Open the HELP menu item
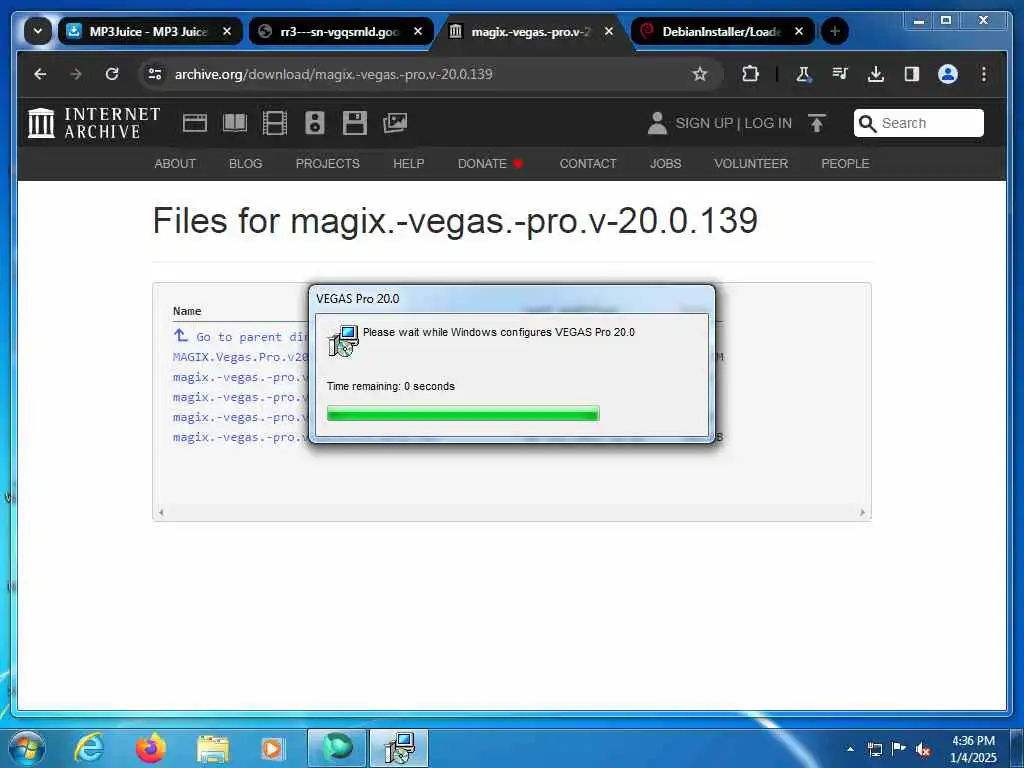 coord(409,164)
